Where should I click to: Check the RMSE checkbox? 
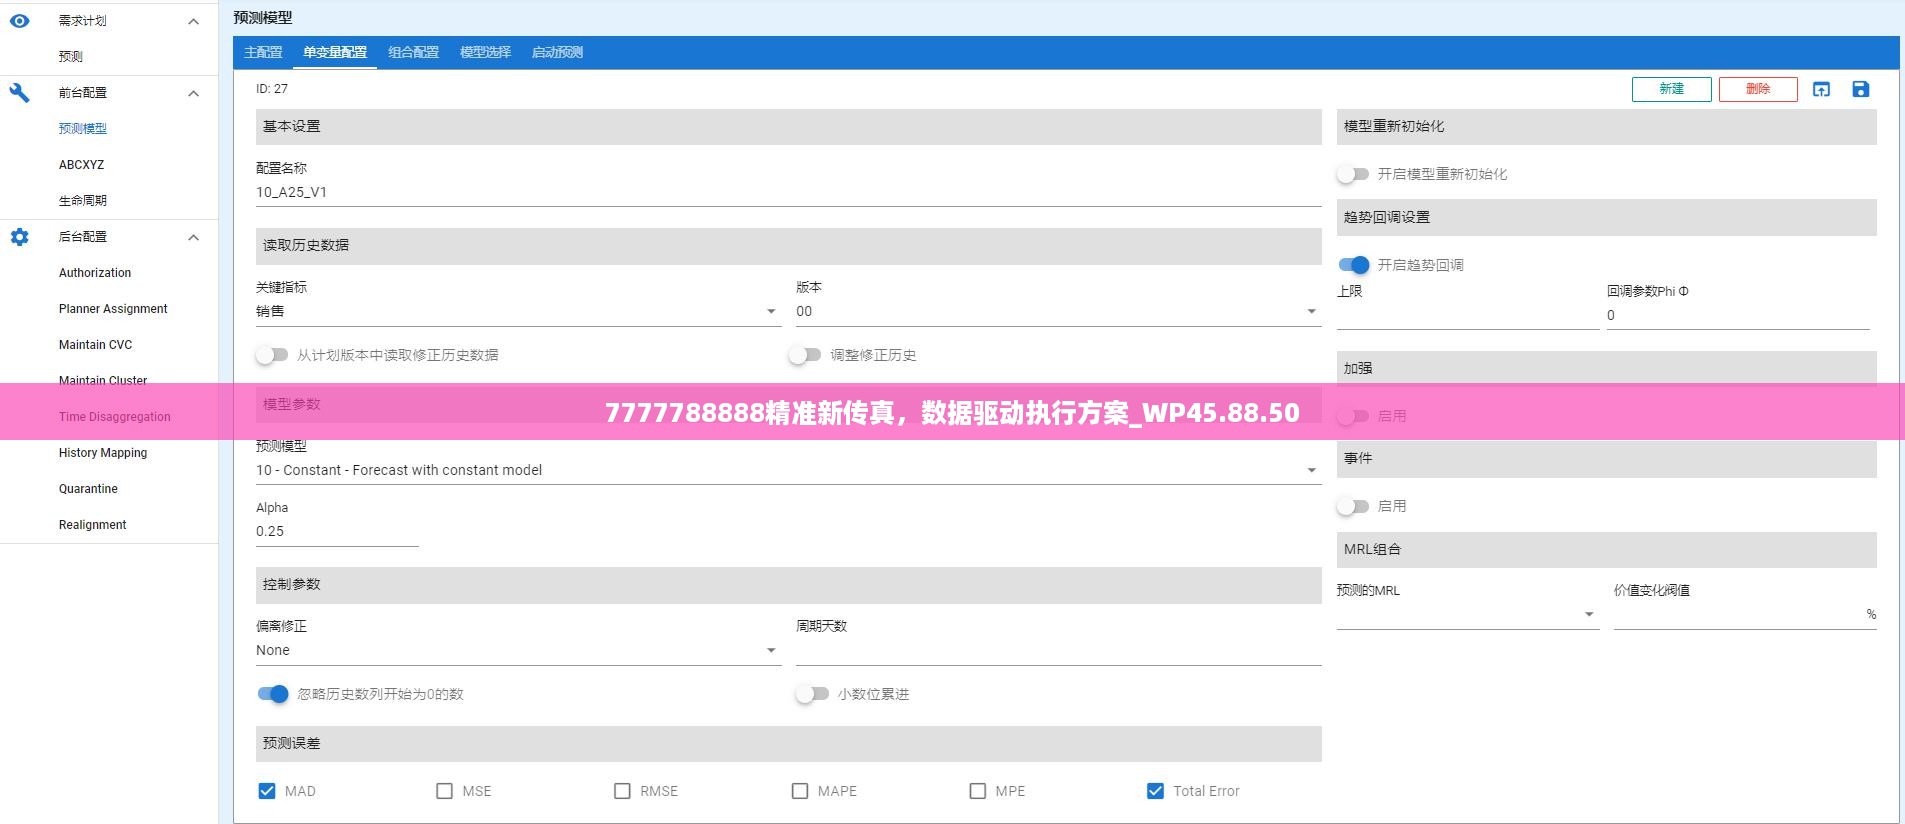point(622,791)
